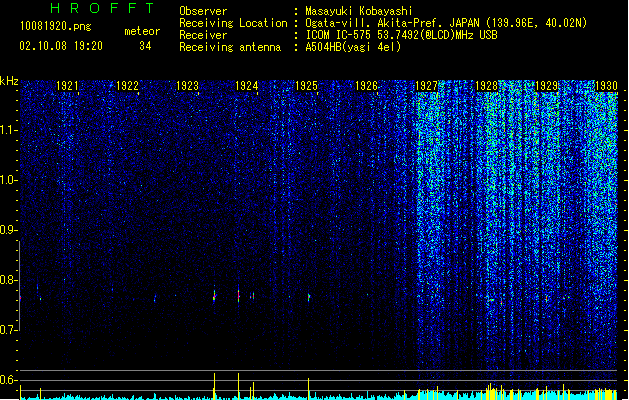The height and width of the screenshot is (400, 629).
Task: Click the 0.6 kHz axis label
Action: click(x=8, y=380)
